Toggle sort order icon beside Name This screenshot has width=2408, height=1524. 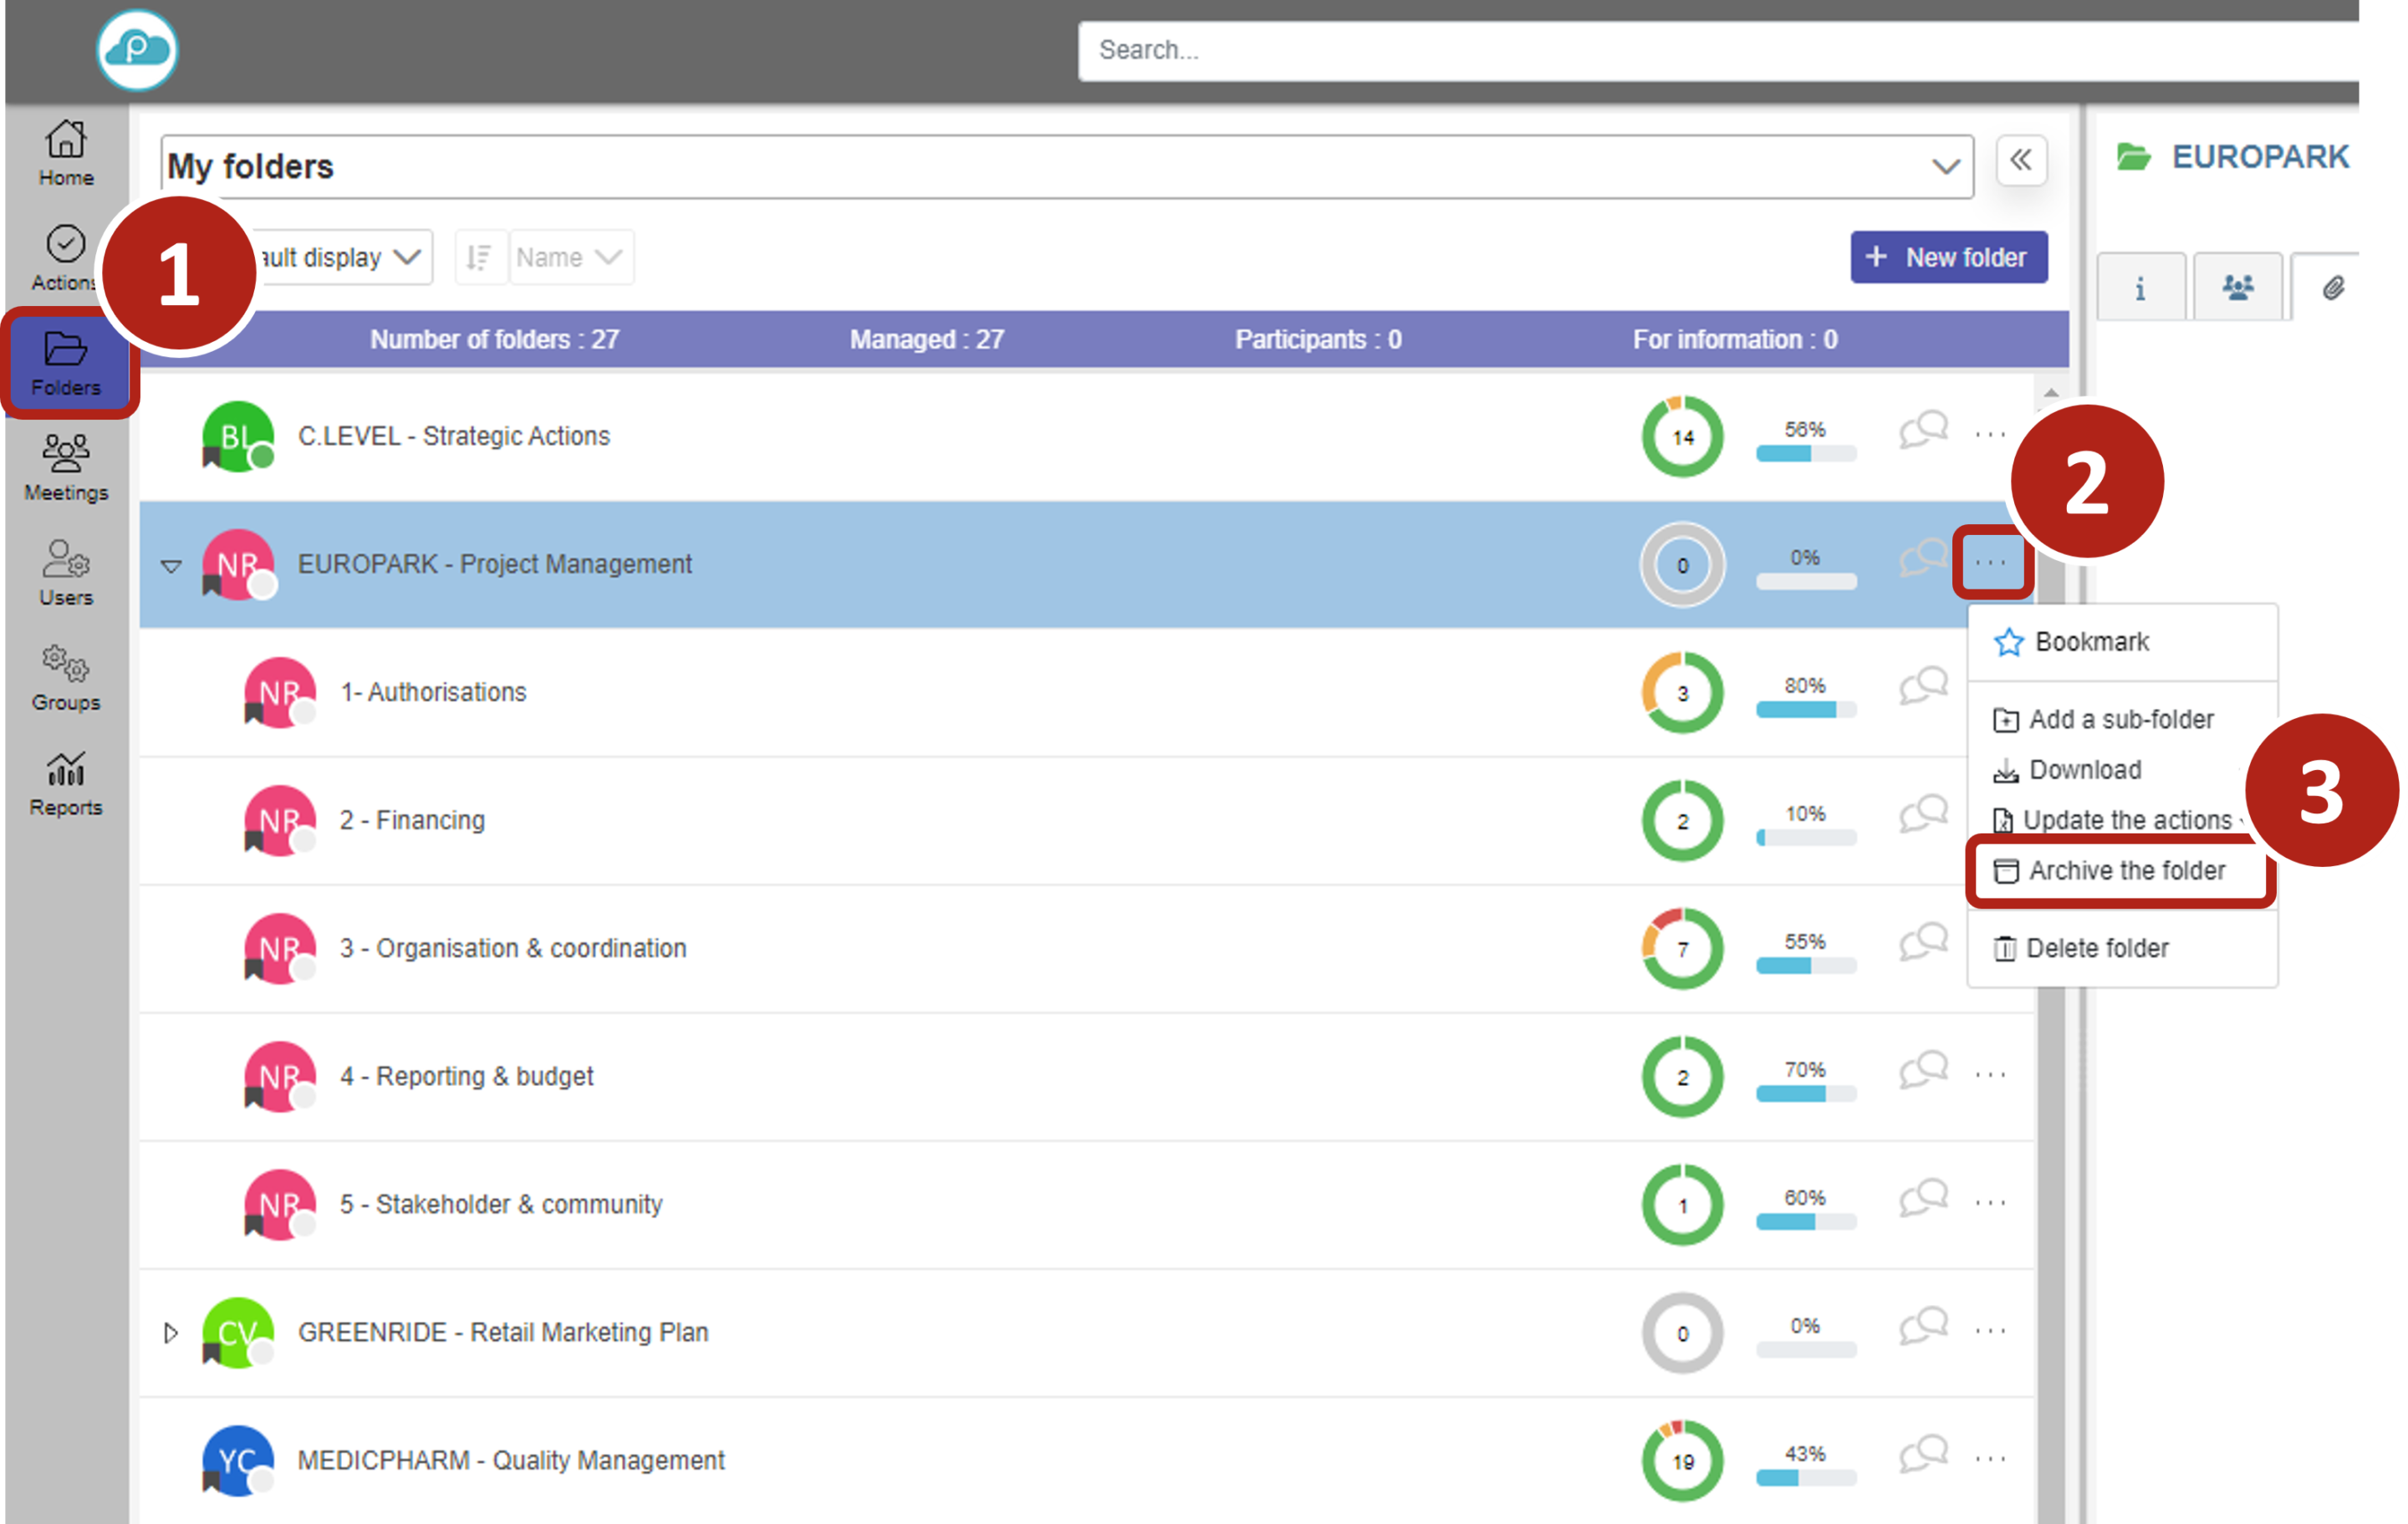coord(480,257)
